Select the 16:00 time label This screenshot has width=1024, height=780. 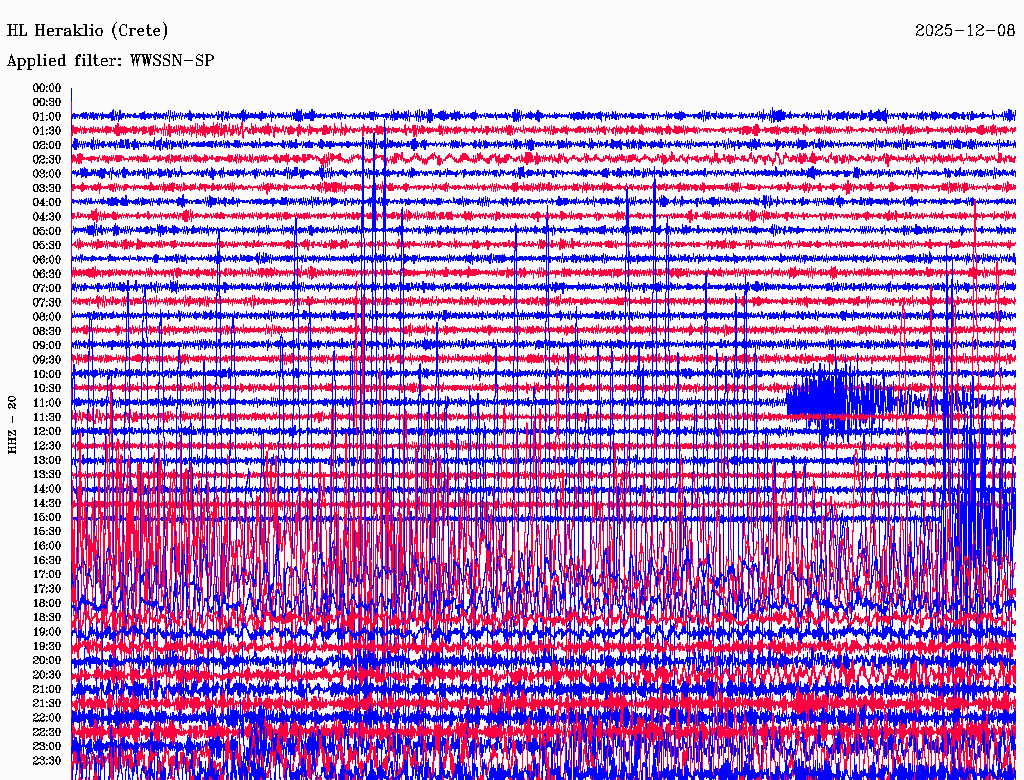pyautogui.click(x=47, y=546)
